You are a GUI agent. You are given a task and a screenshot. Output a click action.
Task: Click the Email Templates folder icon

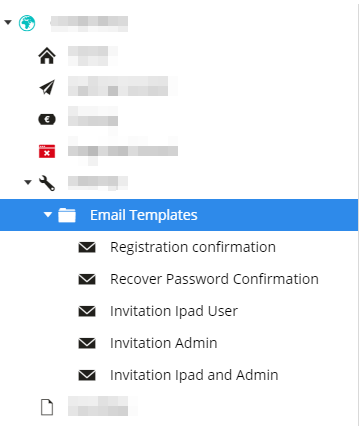(67, 215)
